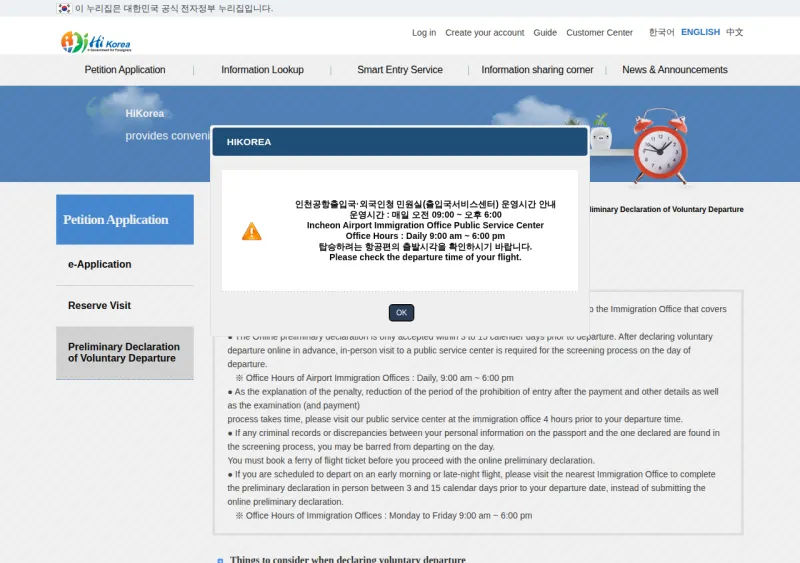Click heading 'Things to consider when declaring voluntary departure'
The image size is (800, 563).
click(347, 559)
